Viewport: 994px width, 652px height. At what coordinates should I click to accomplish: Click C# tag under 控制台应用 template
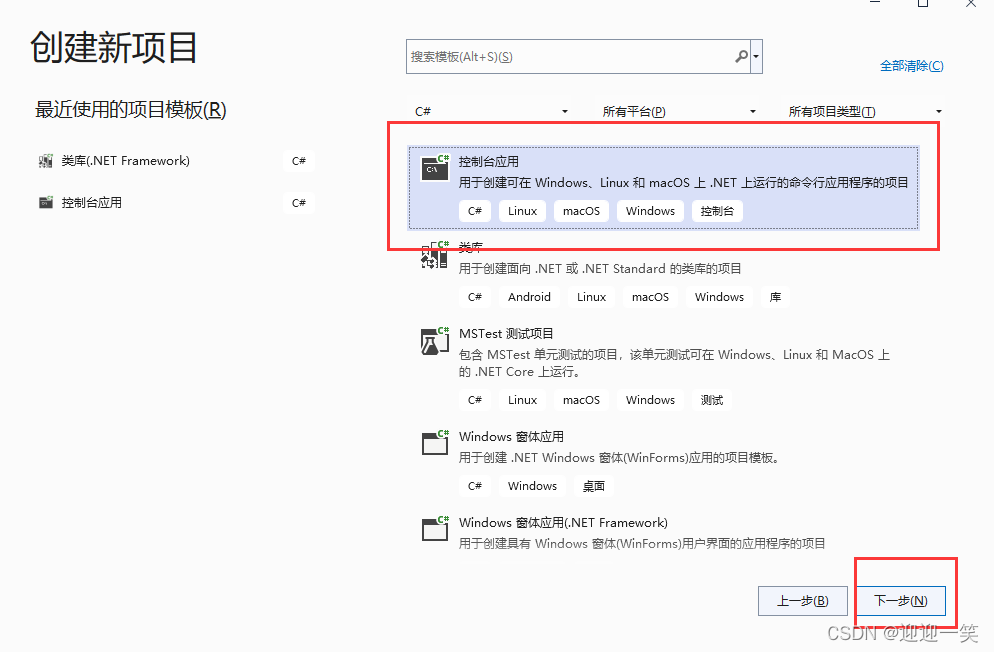475,211
